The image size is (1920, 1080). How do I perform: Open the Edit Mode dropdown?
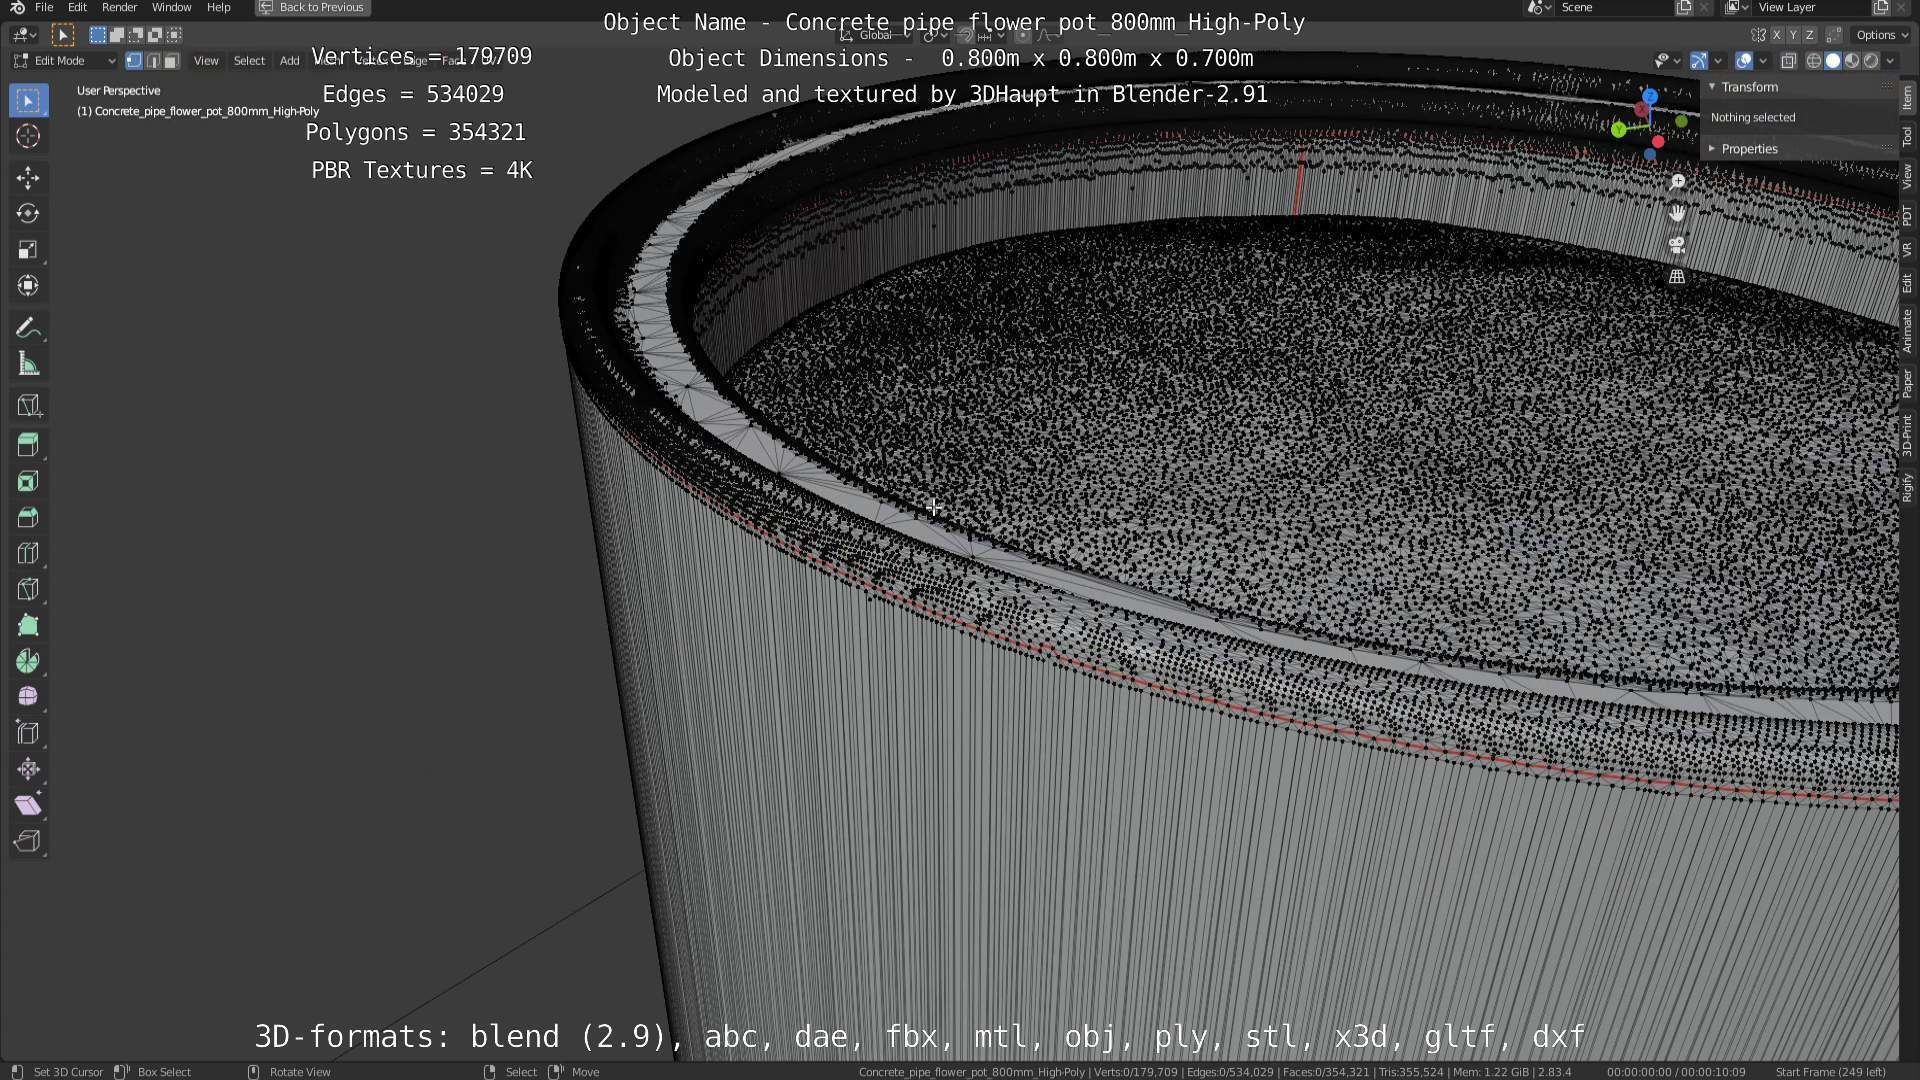click(65, 61)
